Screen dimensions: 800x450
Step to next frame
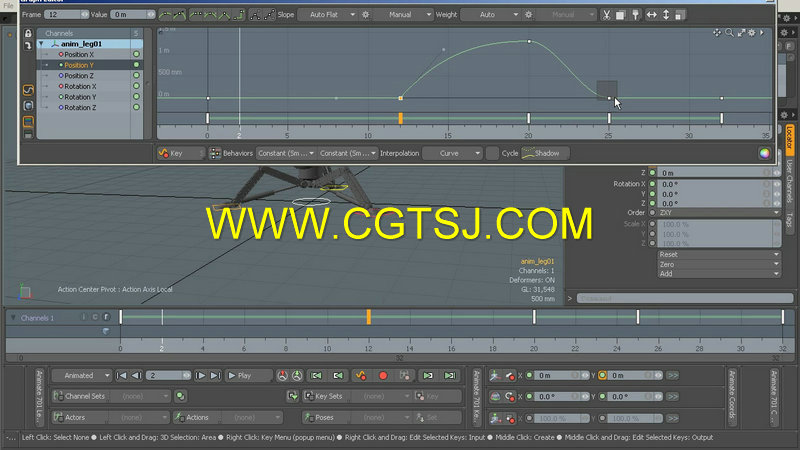(201, 376)
